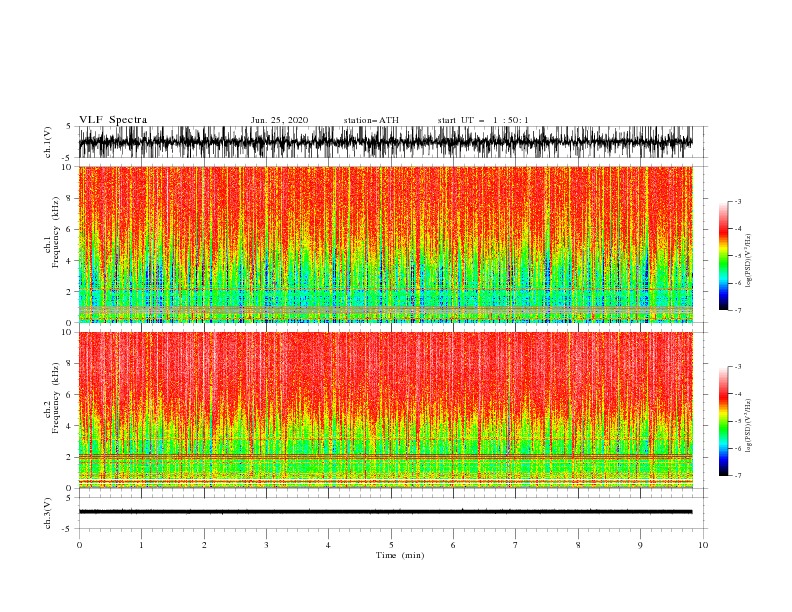Click ch.2 frequency axis "10" tick label
This screenshot has height=612, width=792.
[67, 332]
